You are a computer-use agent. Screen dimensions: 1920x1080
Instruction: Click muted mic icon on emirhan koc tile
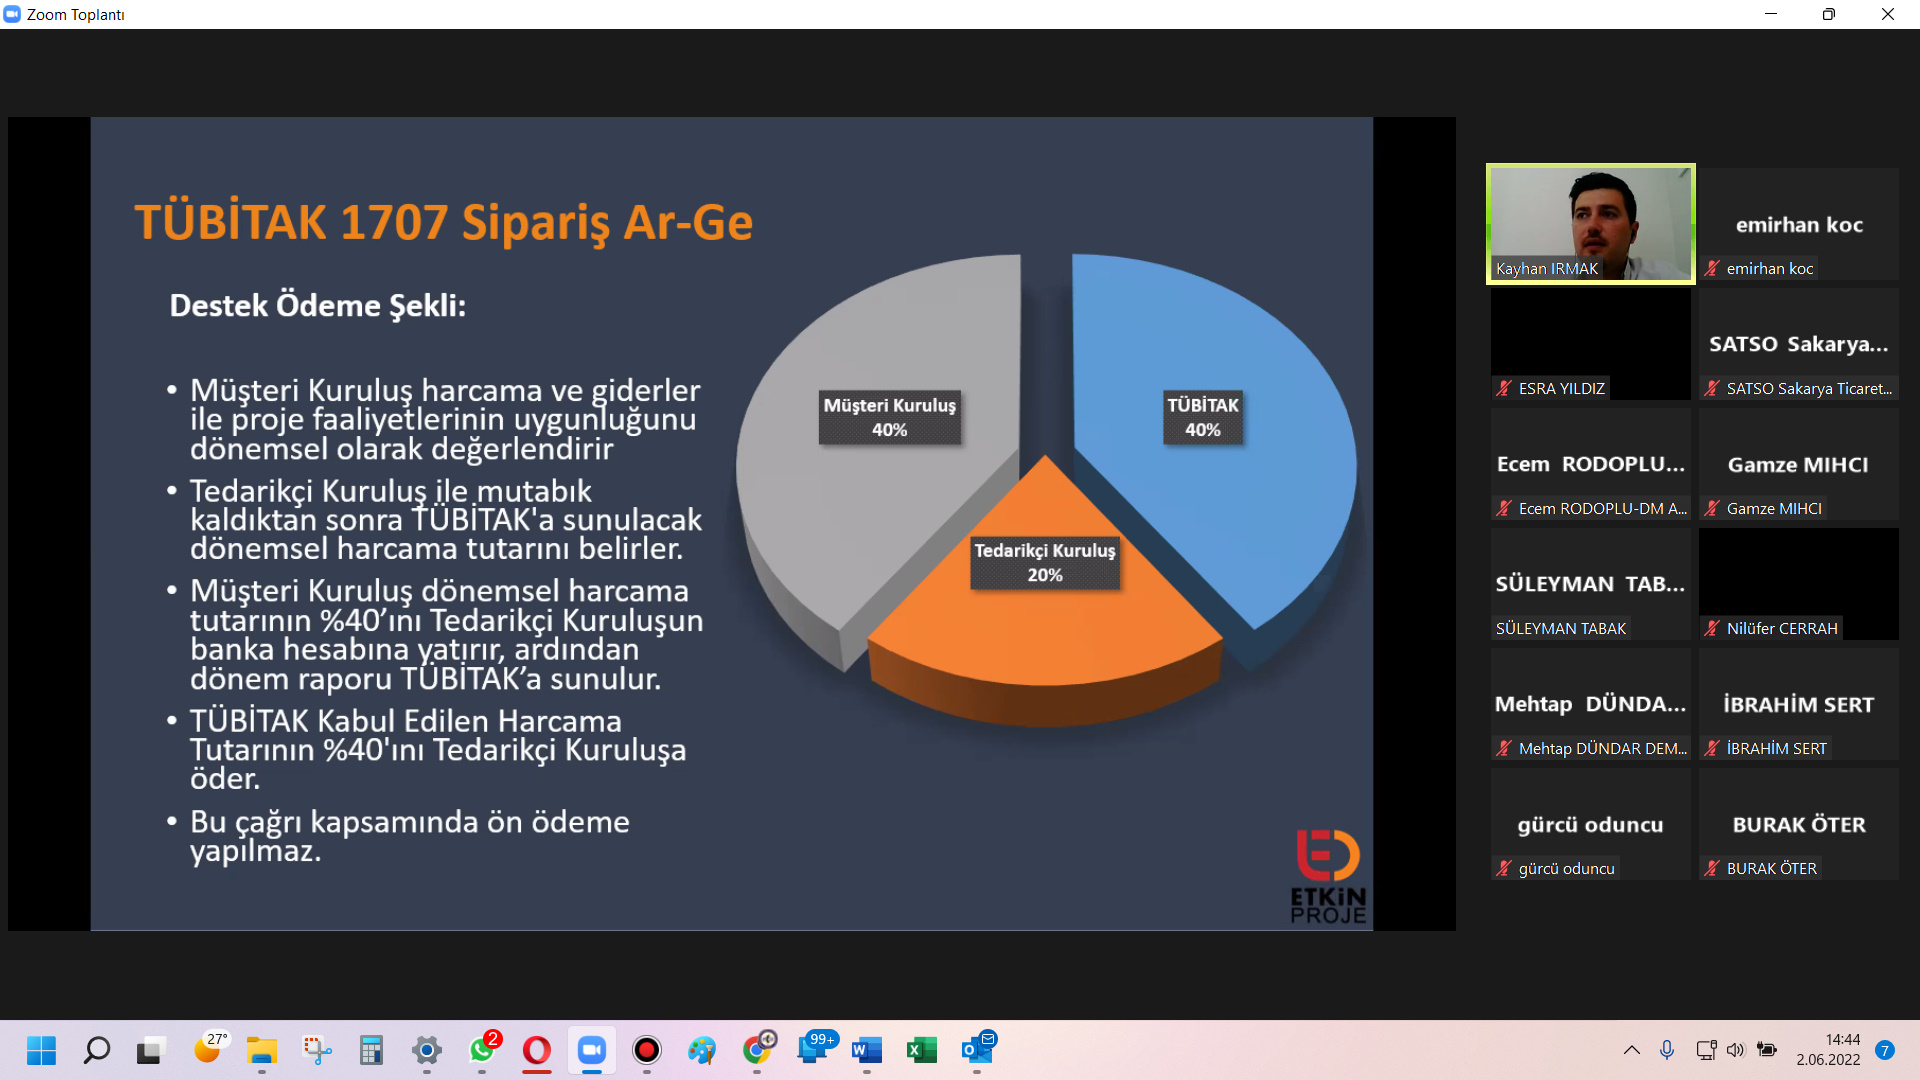click(1712, 268)
